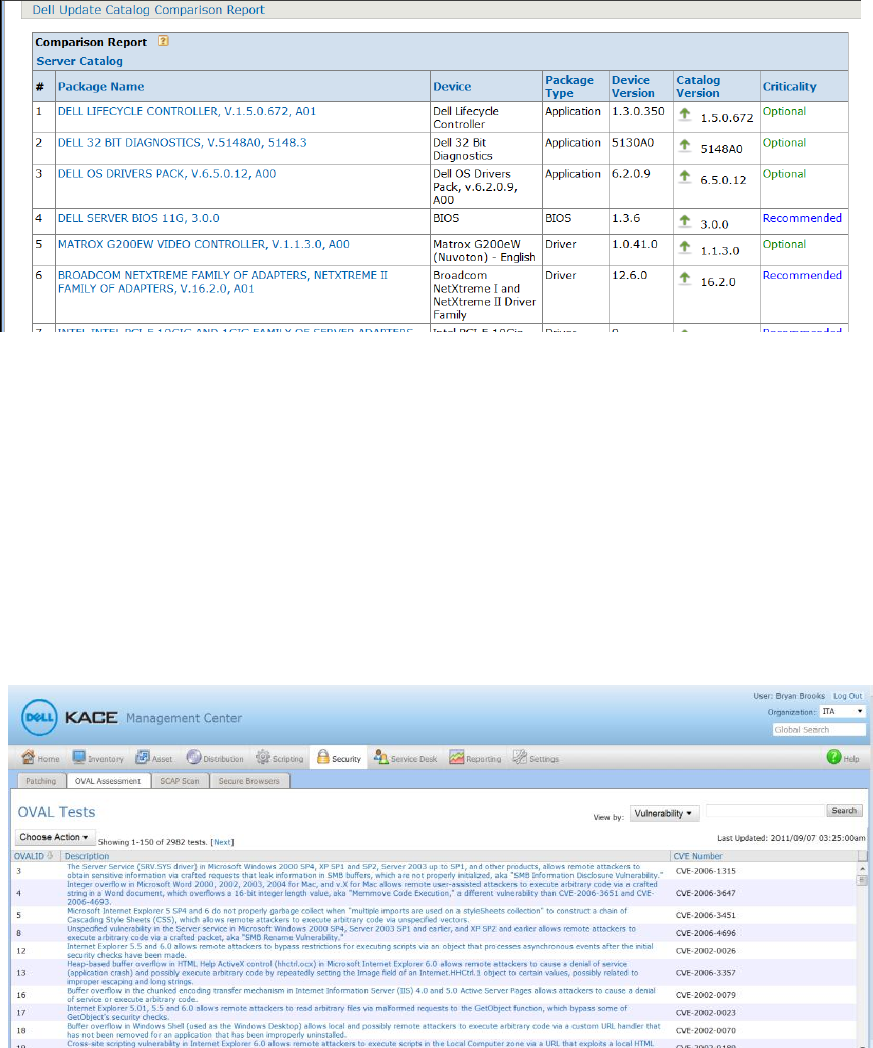Switch to the SCAP Scan tab
This screenshot has width=873, height=1048.
click(180, 781)
